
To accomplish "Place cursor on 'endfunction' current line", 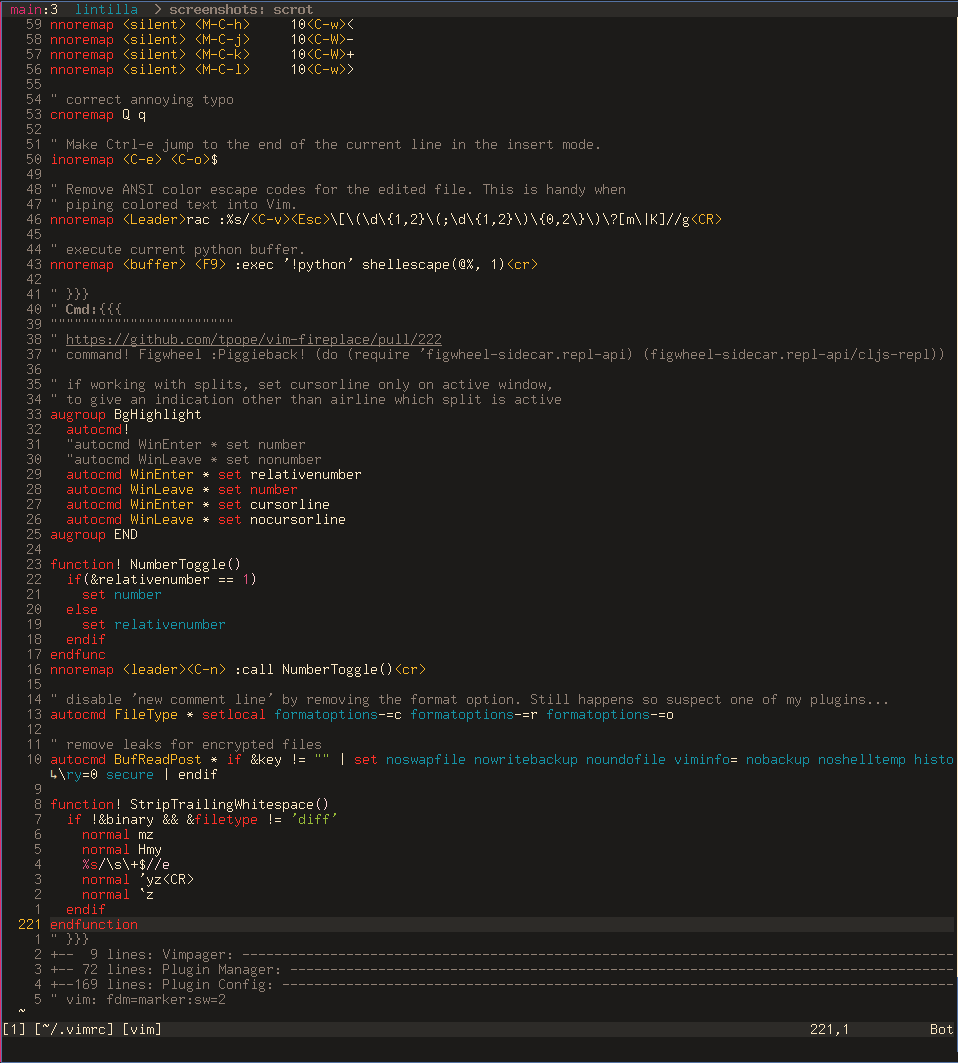I will pos(94,925).
